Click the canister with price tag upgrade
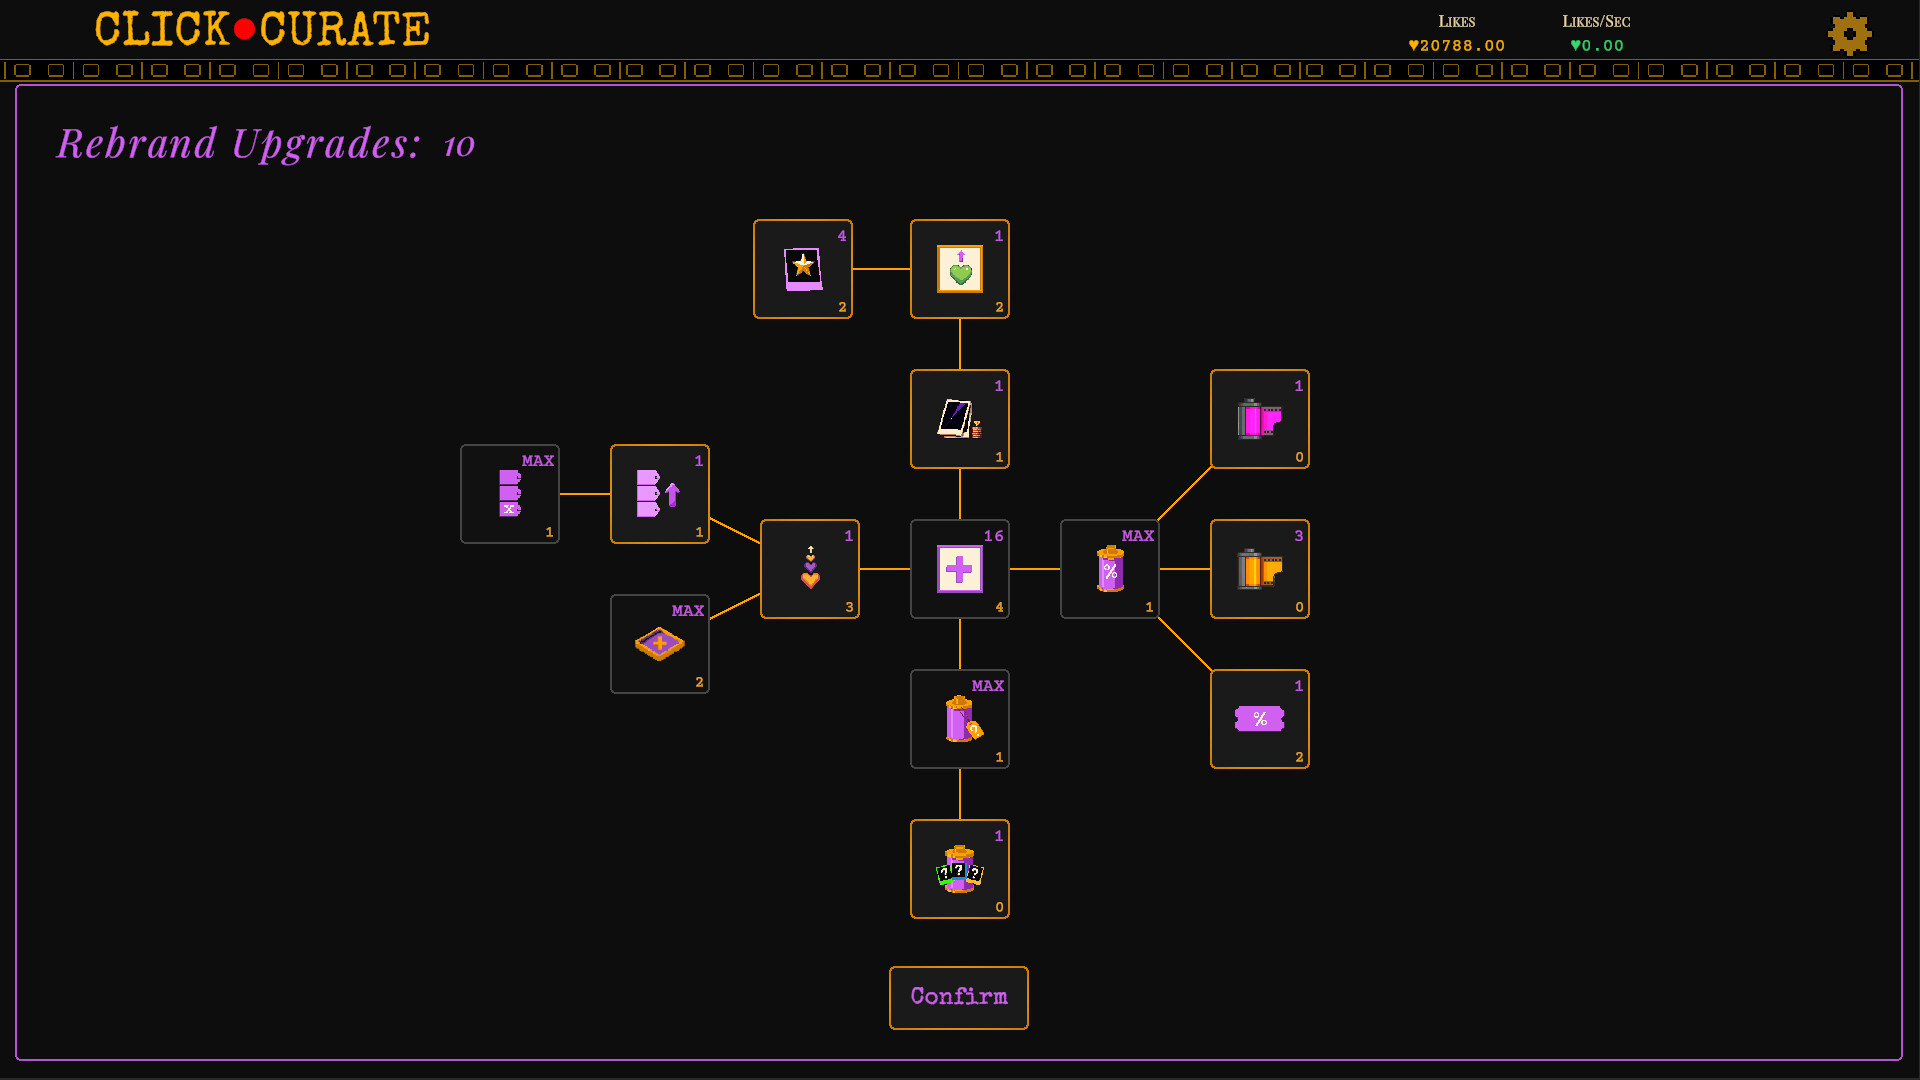 pyautogui.click(x=959, y=719)
